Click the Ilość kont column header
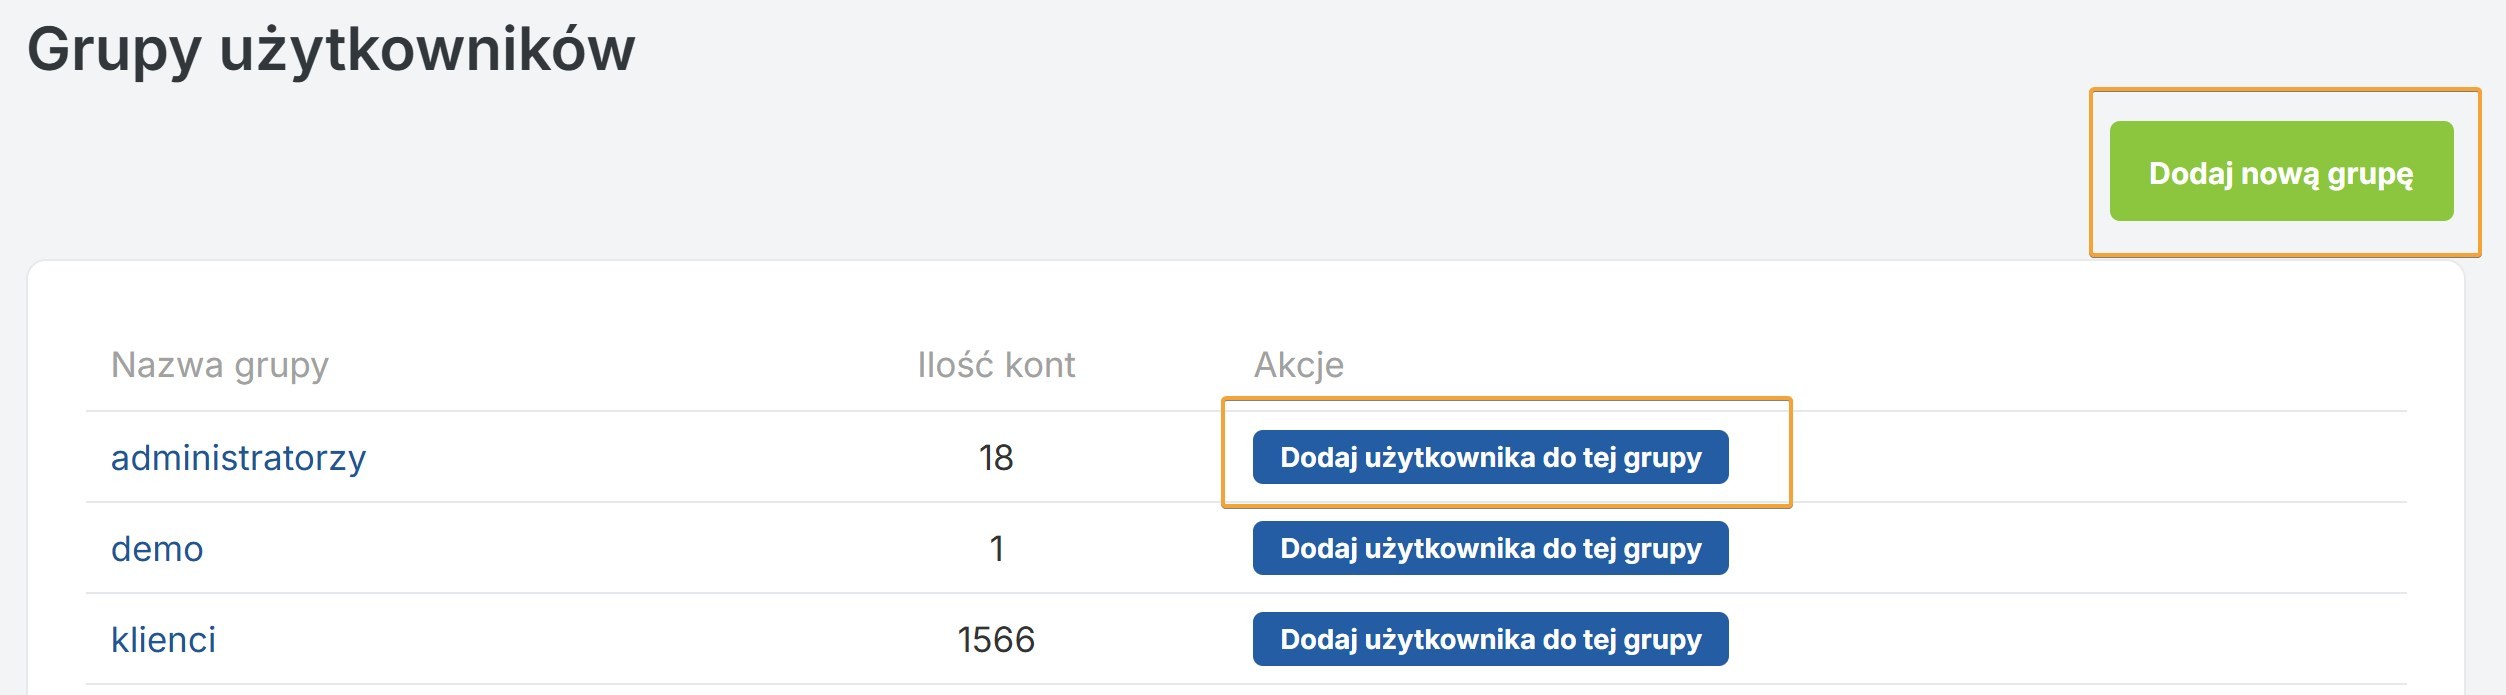Image resolution: width=2506 pixels, height=695 pixels. (x=996, y=365)
